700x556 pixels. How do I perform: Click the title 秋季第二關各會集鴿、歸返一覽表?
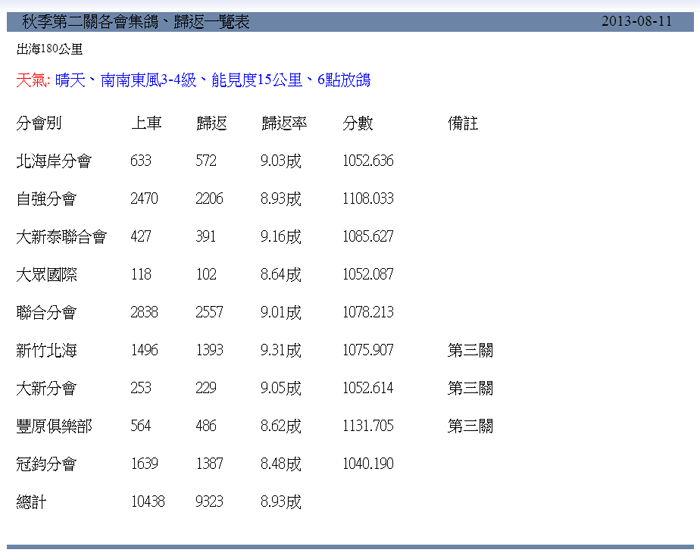coord(136,21)
